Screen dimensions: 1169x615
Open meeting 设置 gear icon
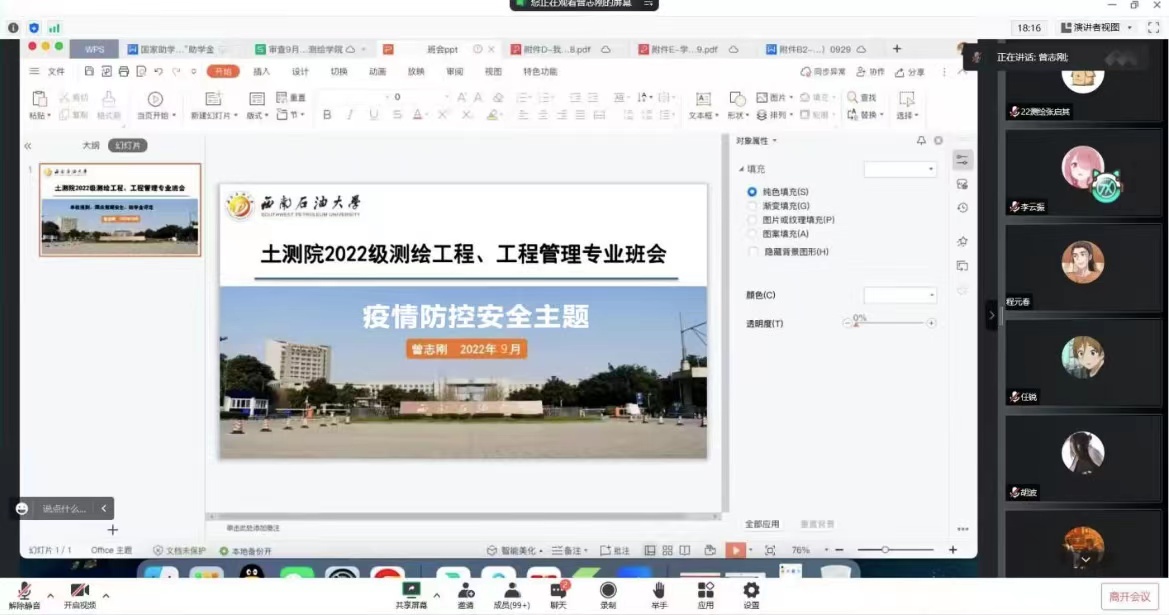(751, 591)
